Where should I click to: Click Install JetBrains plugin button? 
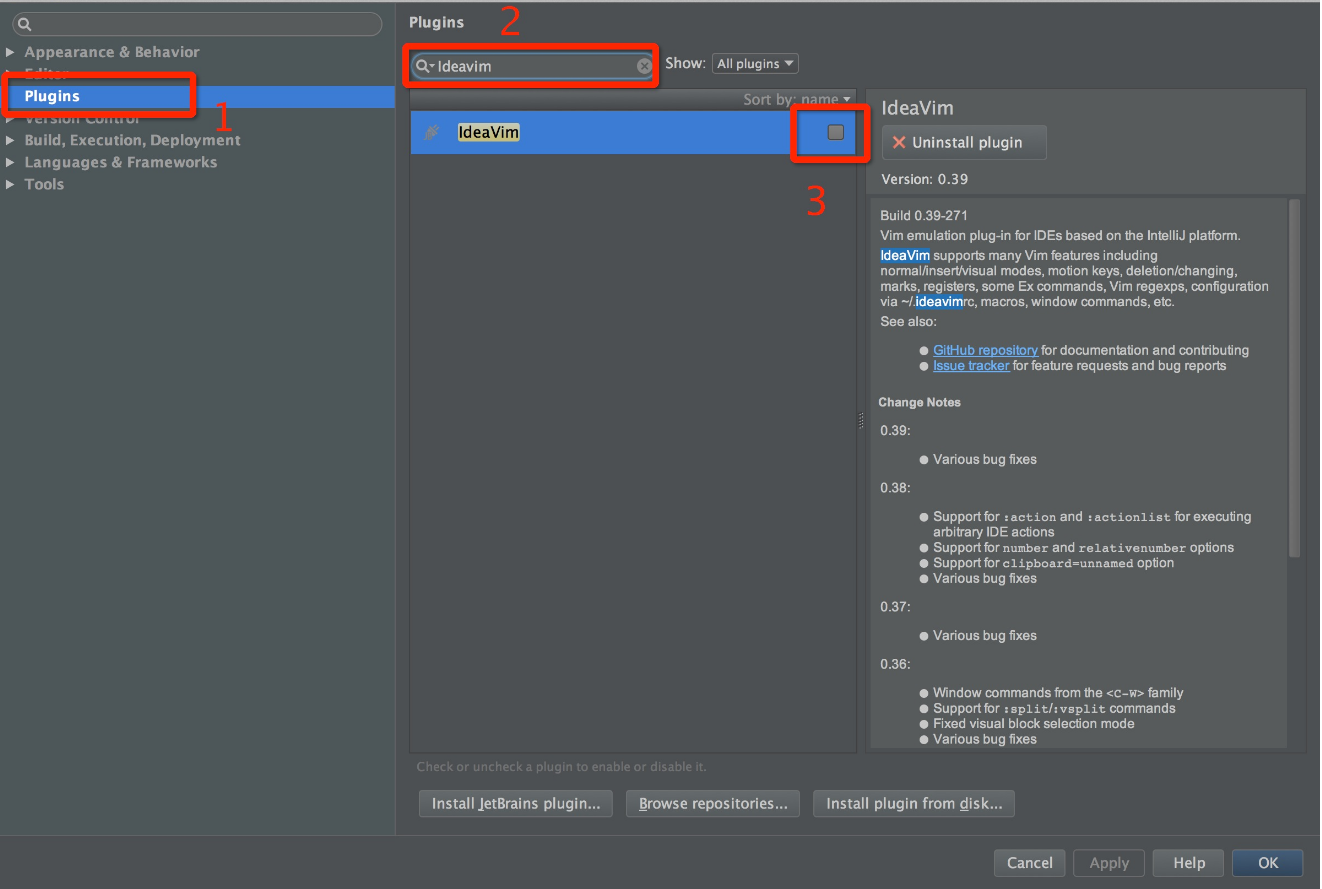[x=515, y=804]
